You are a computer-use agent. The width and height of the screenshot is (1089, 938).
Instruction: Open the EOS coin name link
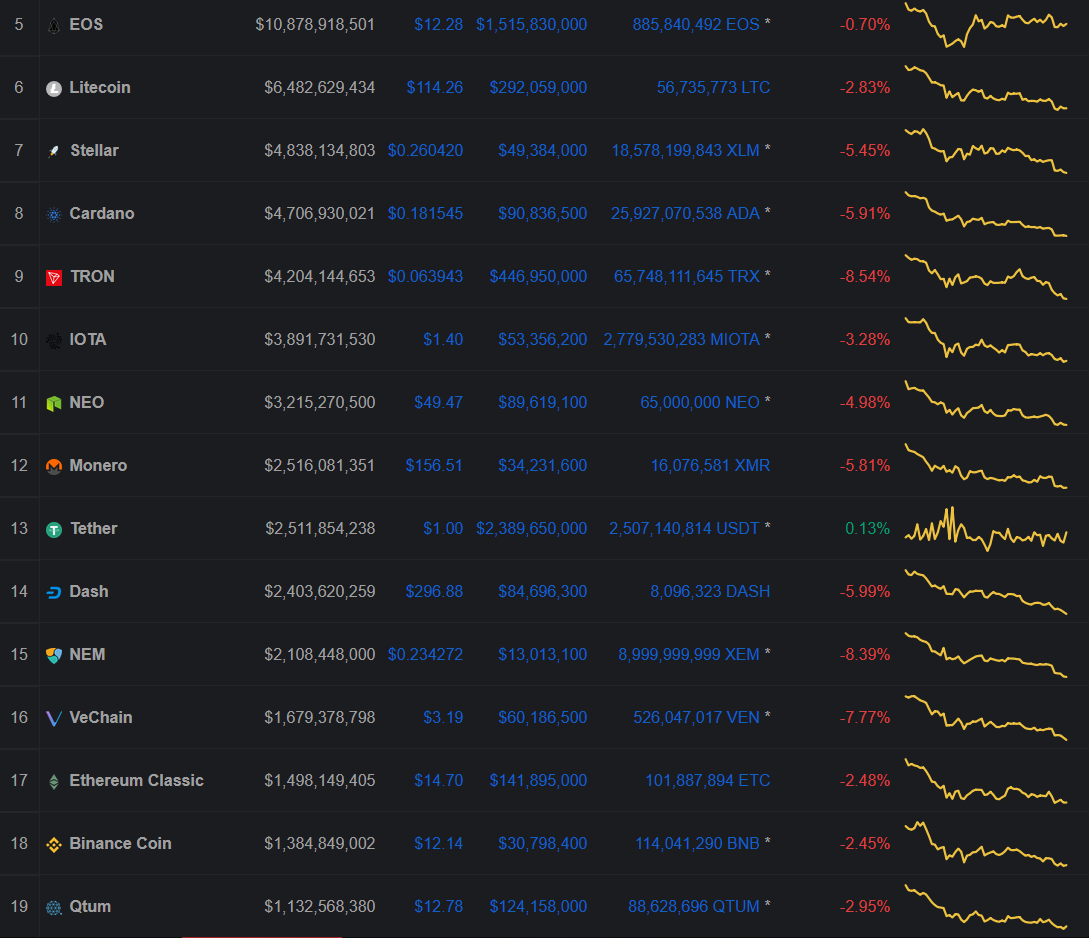(x=86, y=24)
